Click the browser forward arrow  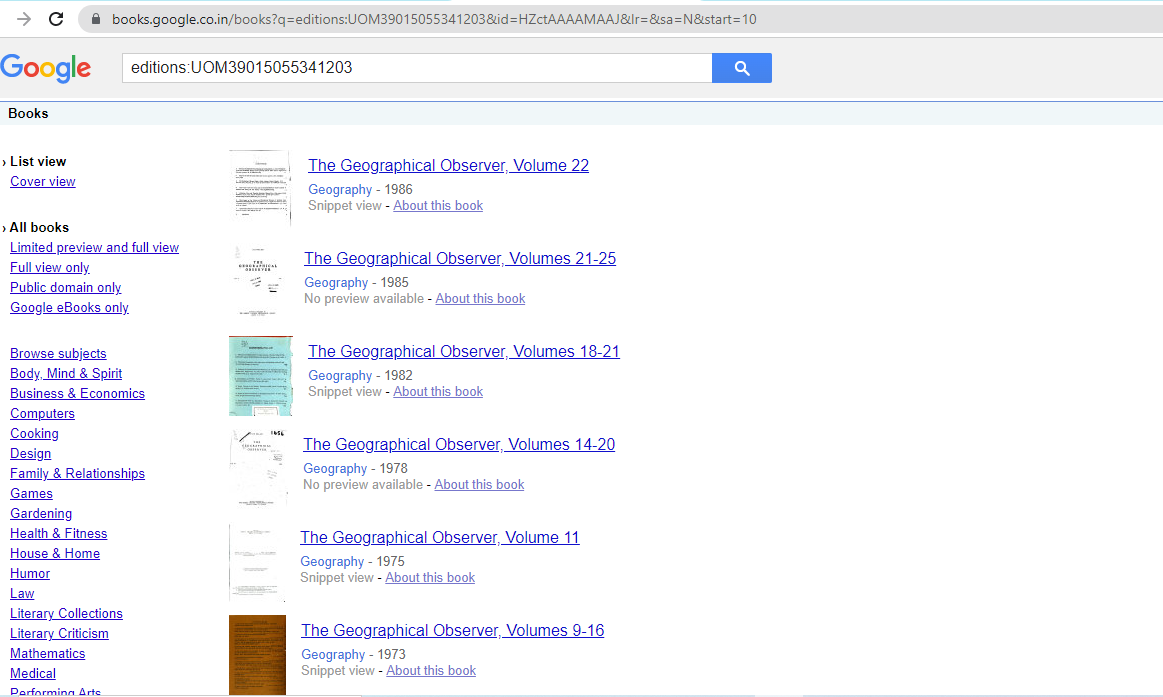(x=24, y=19)
